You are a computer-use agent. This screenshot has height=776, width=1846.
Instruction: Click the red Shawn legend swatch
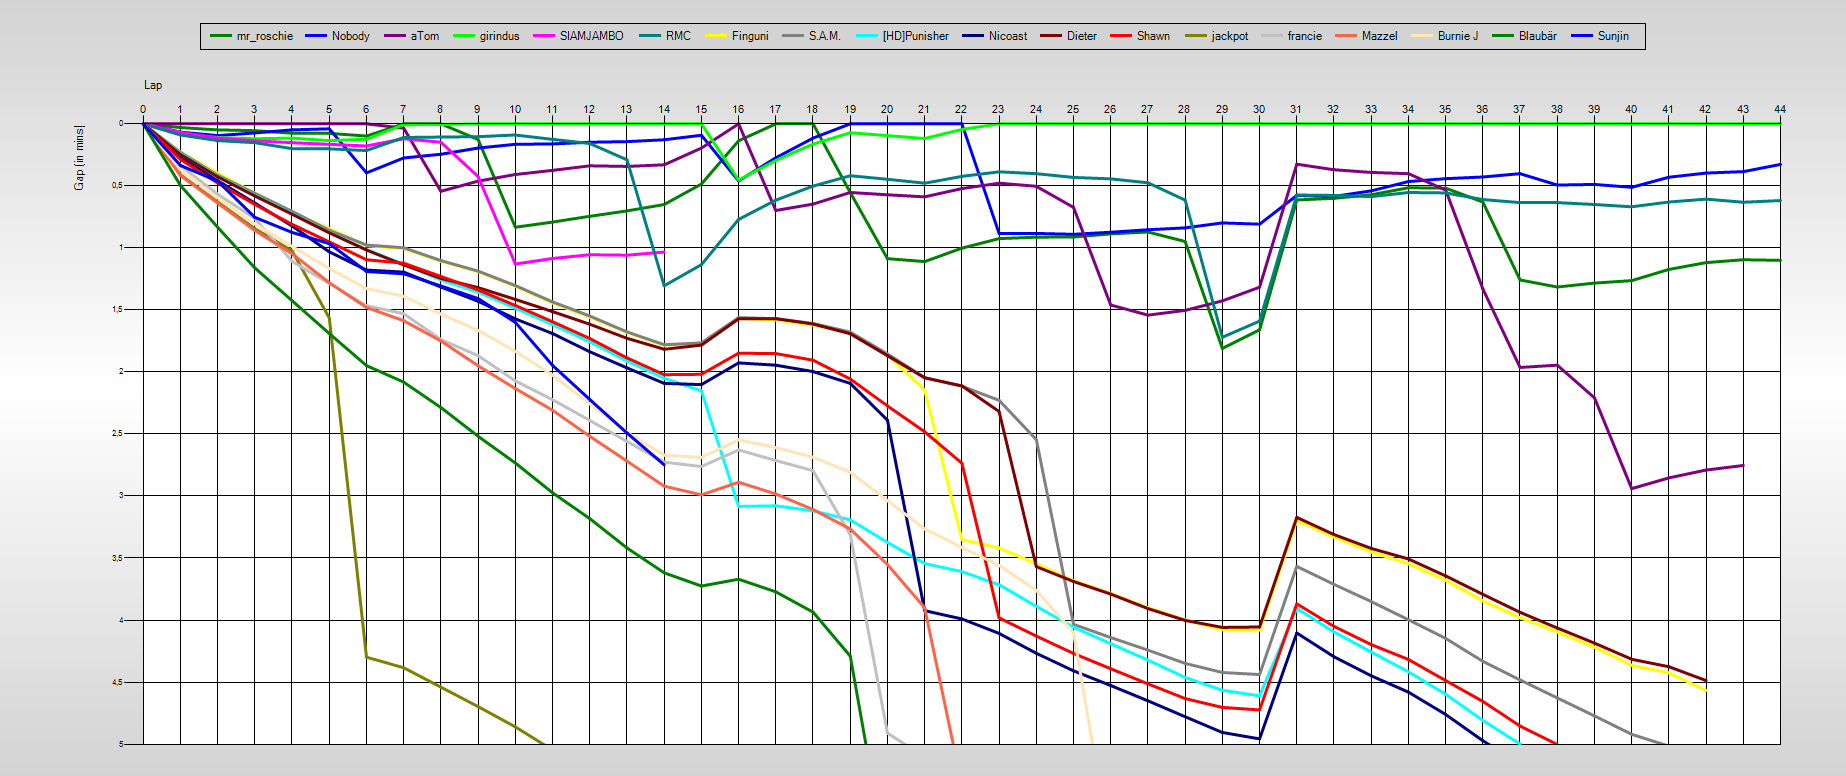point(1121,36)
